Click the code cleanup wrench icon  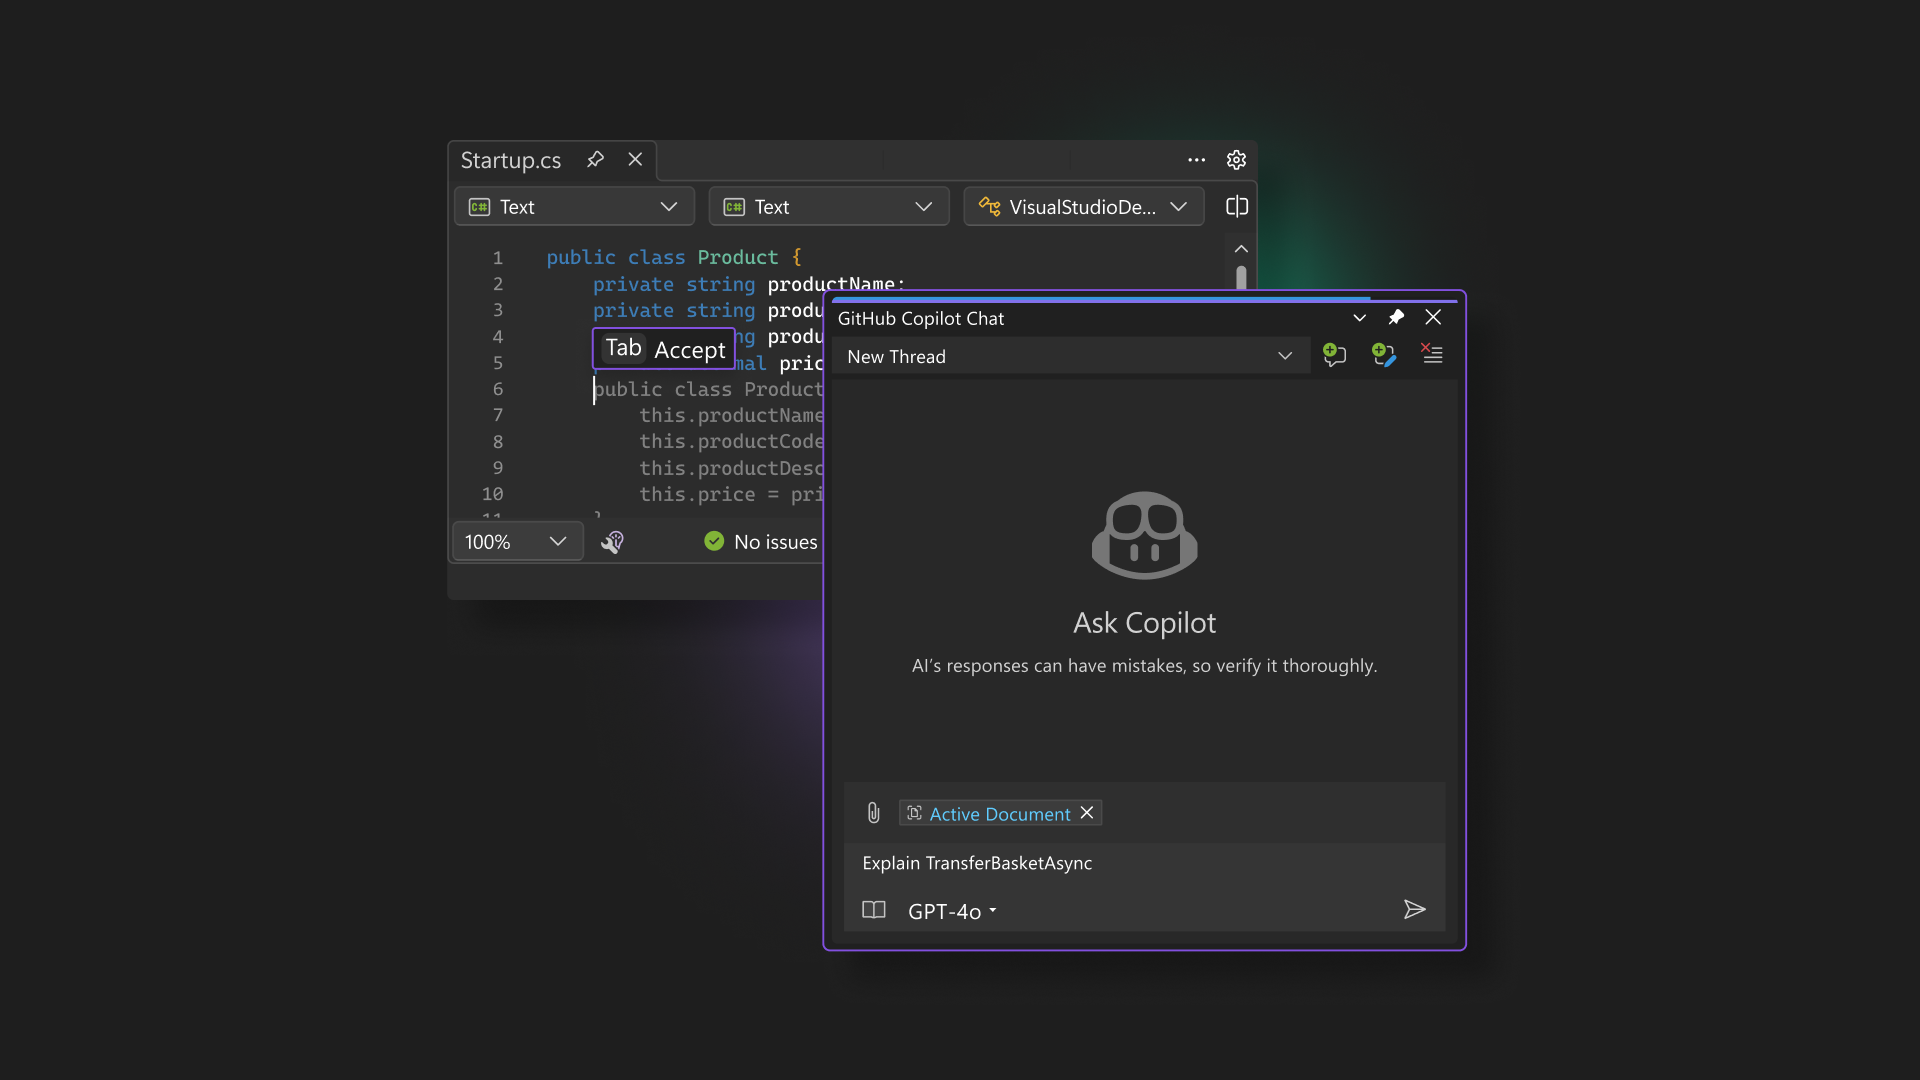click(612, 542)
